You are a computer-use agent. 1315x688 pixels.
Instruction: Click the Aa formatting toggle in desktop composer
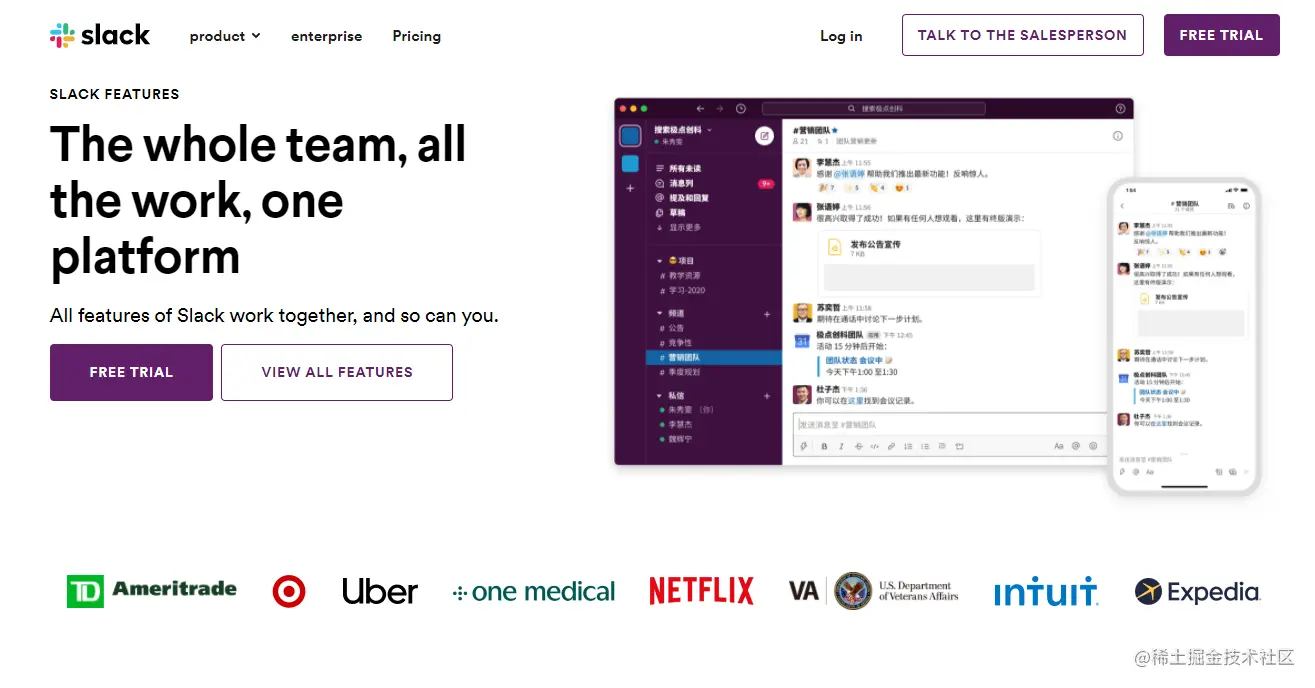click(x=1059, y=446)
